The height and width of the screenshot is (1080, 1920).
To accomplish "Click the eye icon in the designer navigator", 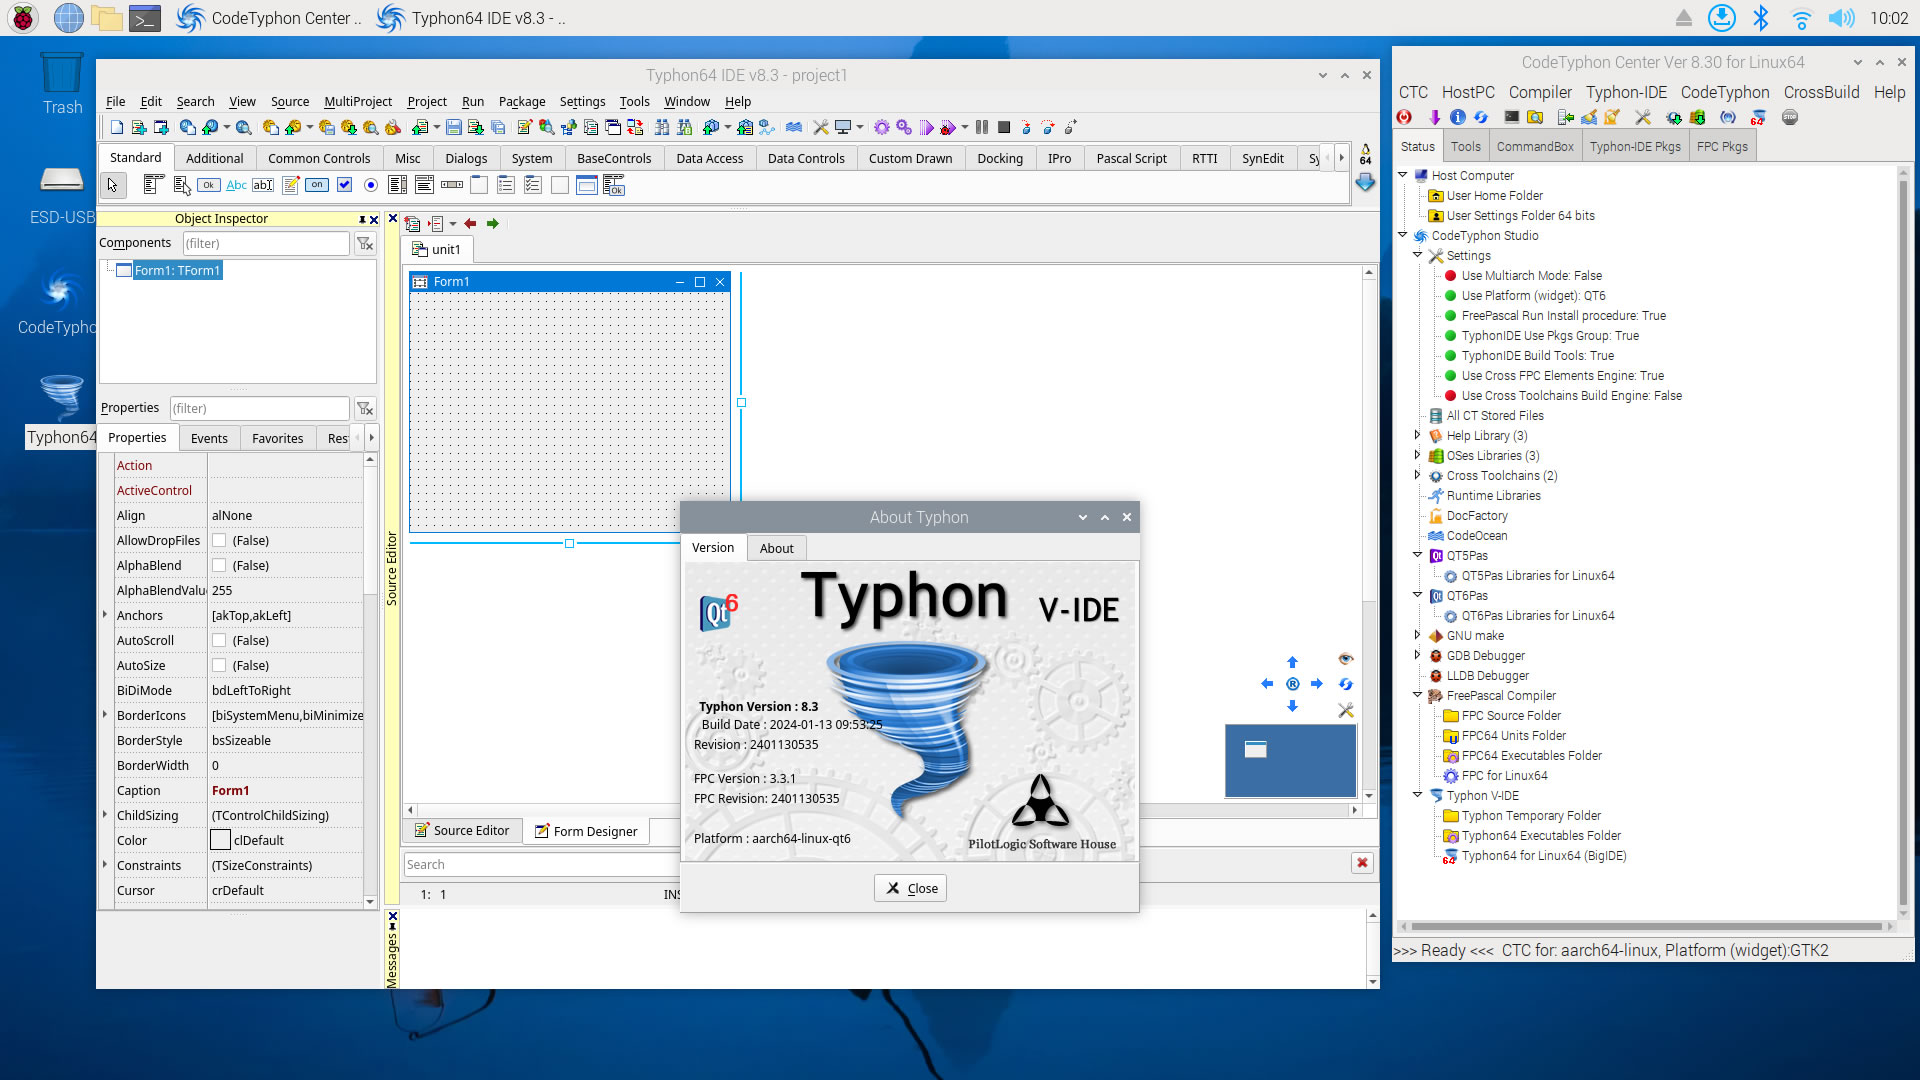I will click(1346, 659).
